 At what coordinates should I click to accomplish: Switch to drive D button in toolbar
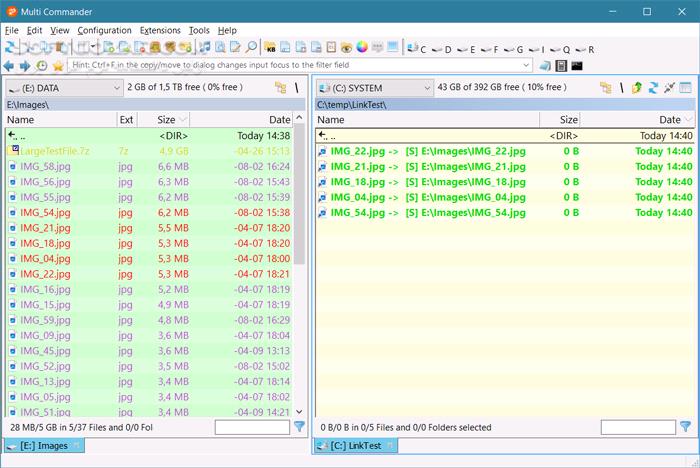442,49
